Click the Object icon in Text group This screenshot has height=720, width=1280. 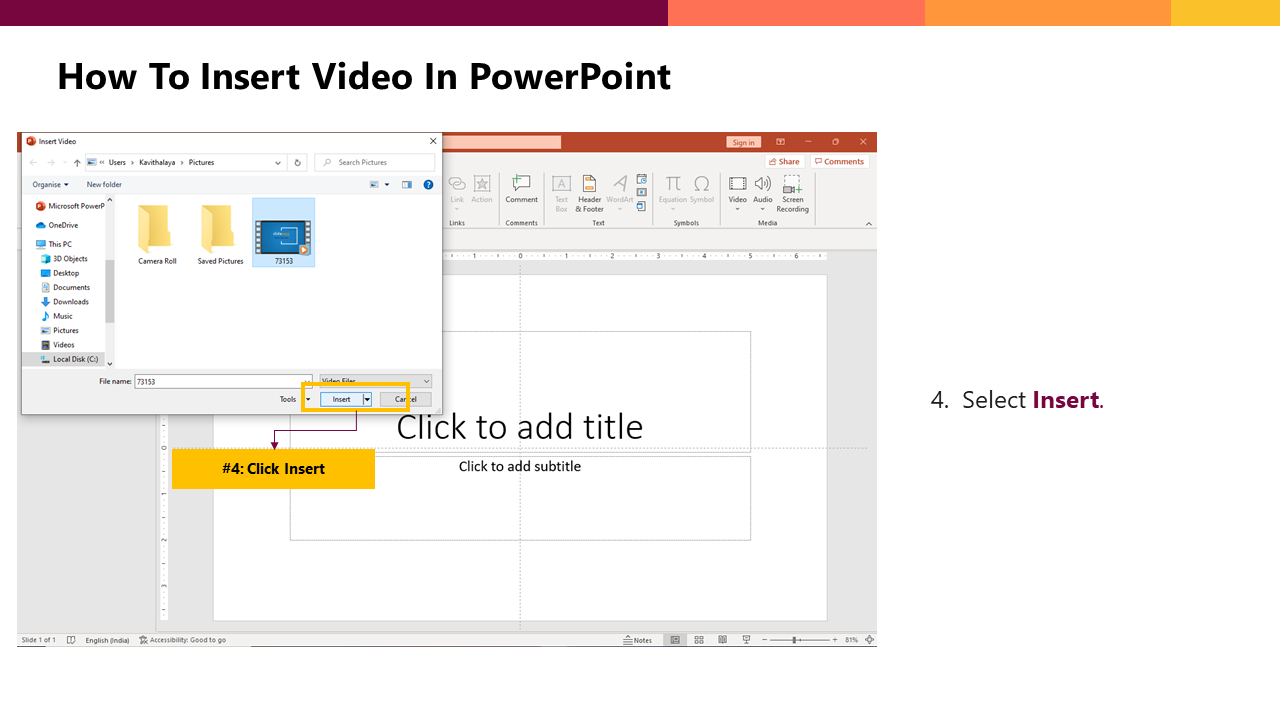(642, 205)
